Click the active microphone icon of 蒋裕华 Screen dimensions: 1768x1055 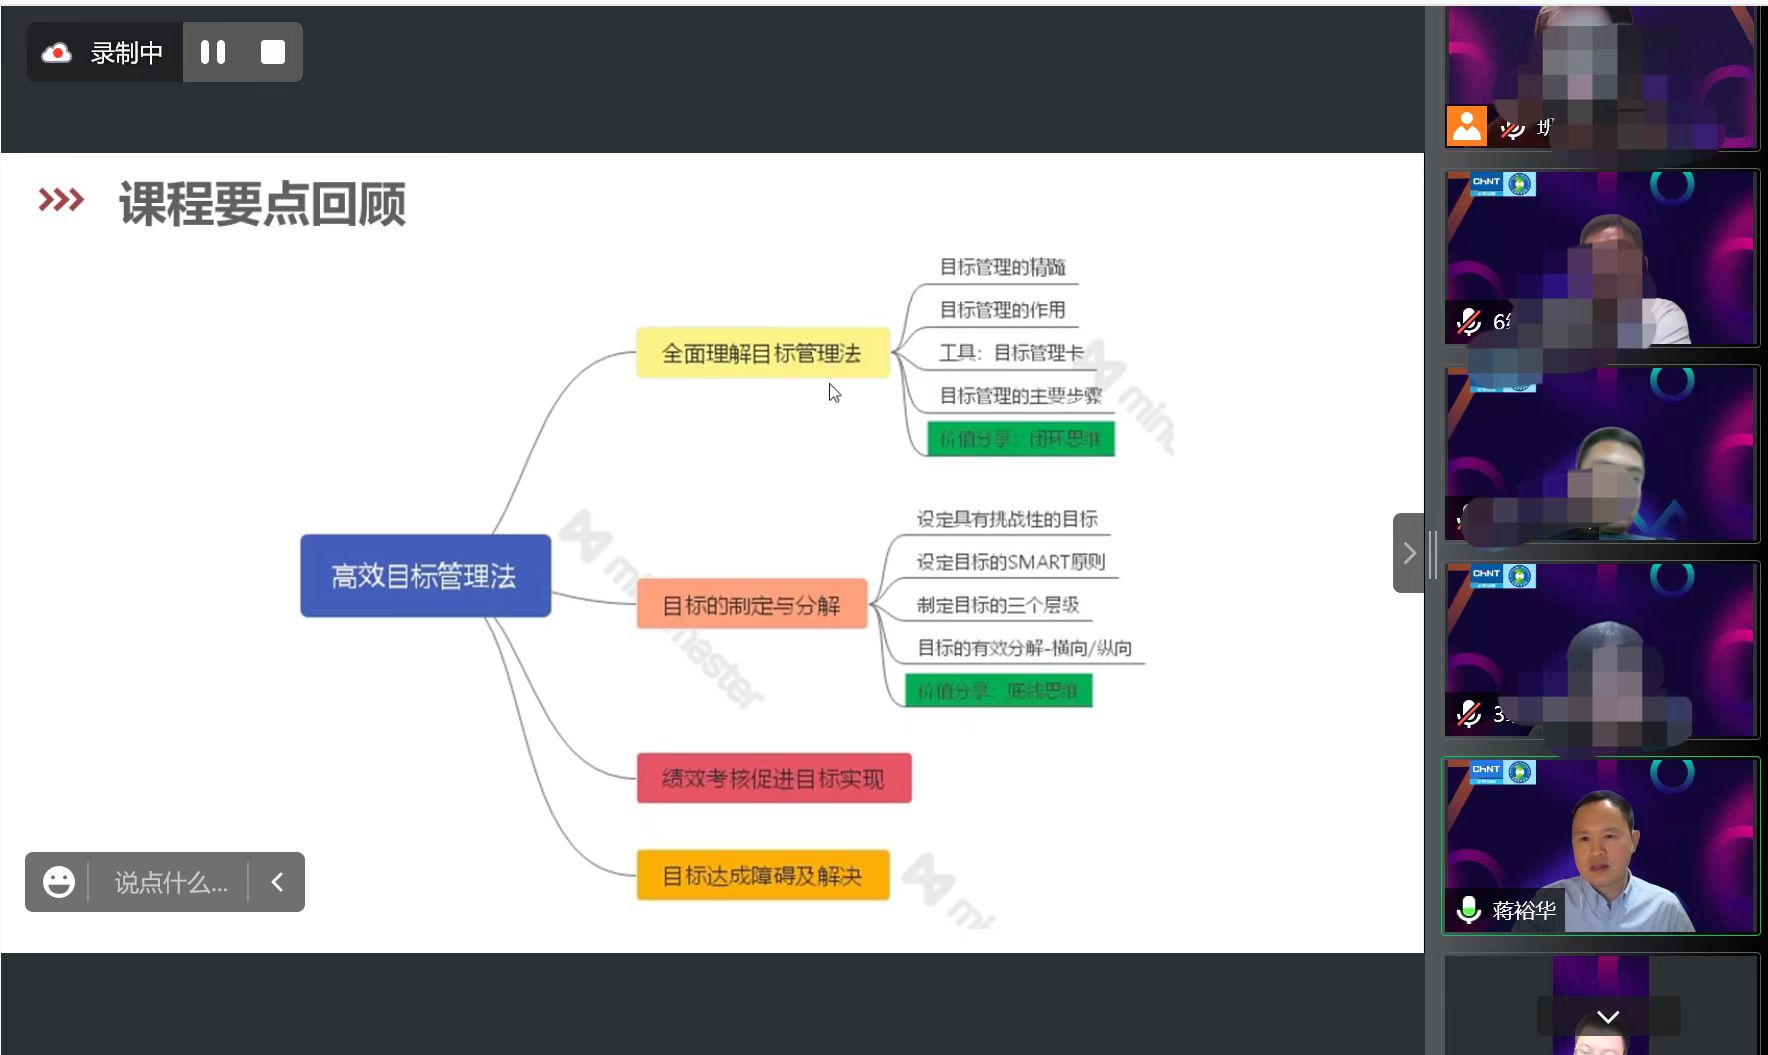(1468, 910)
